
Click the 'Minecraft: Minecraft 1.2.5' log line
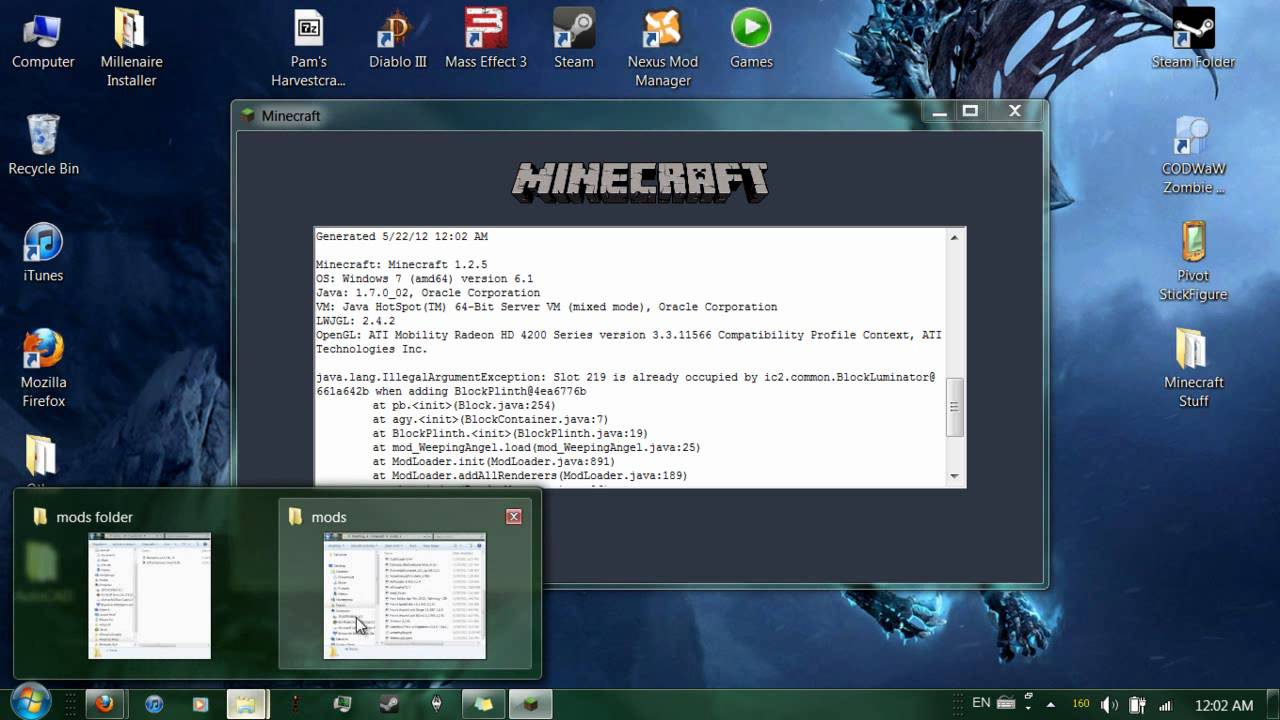coord(401,265)
